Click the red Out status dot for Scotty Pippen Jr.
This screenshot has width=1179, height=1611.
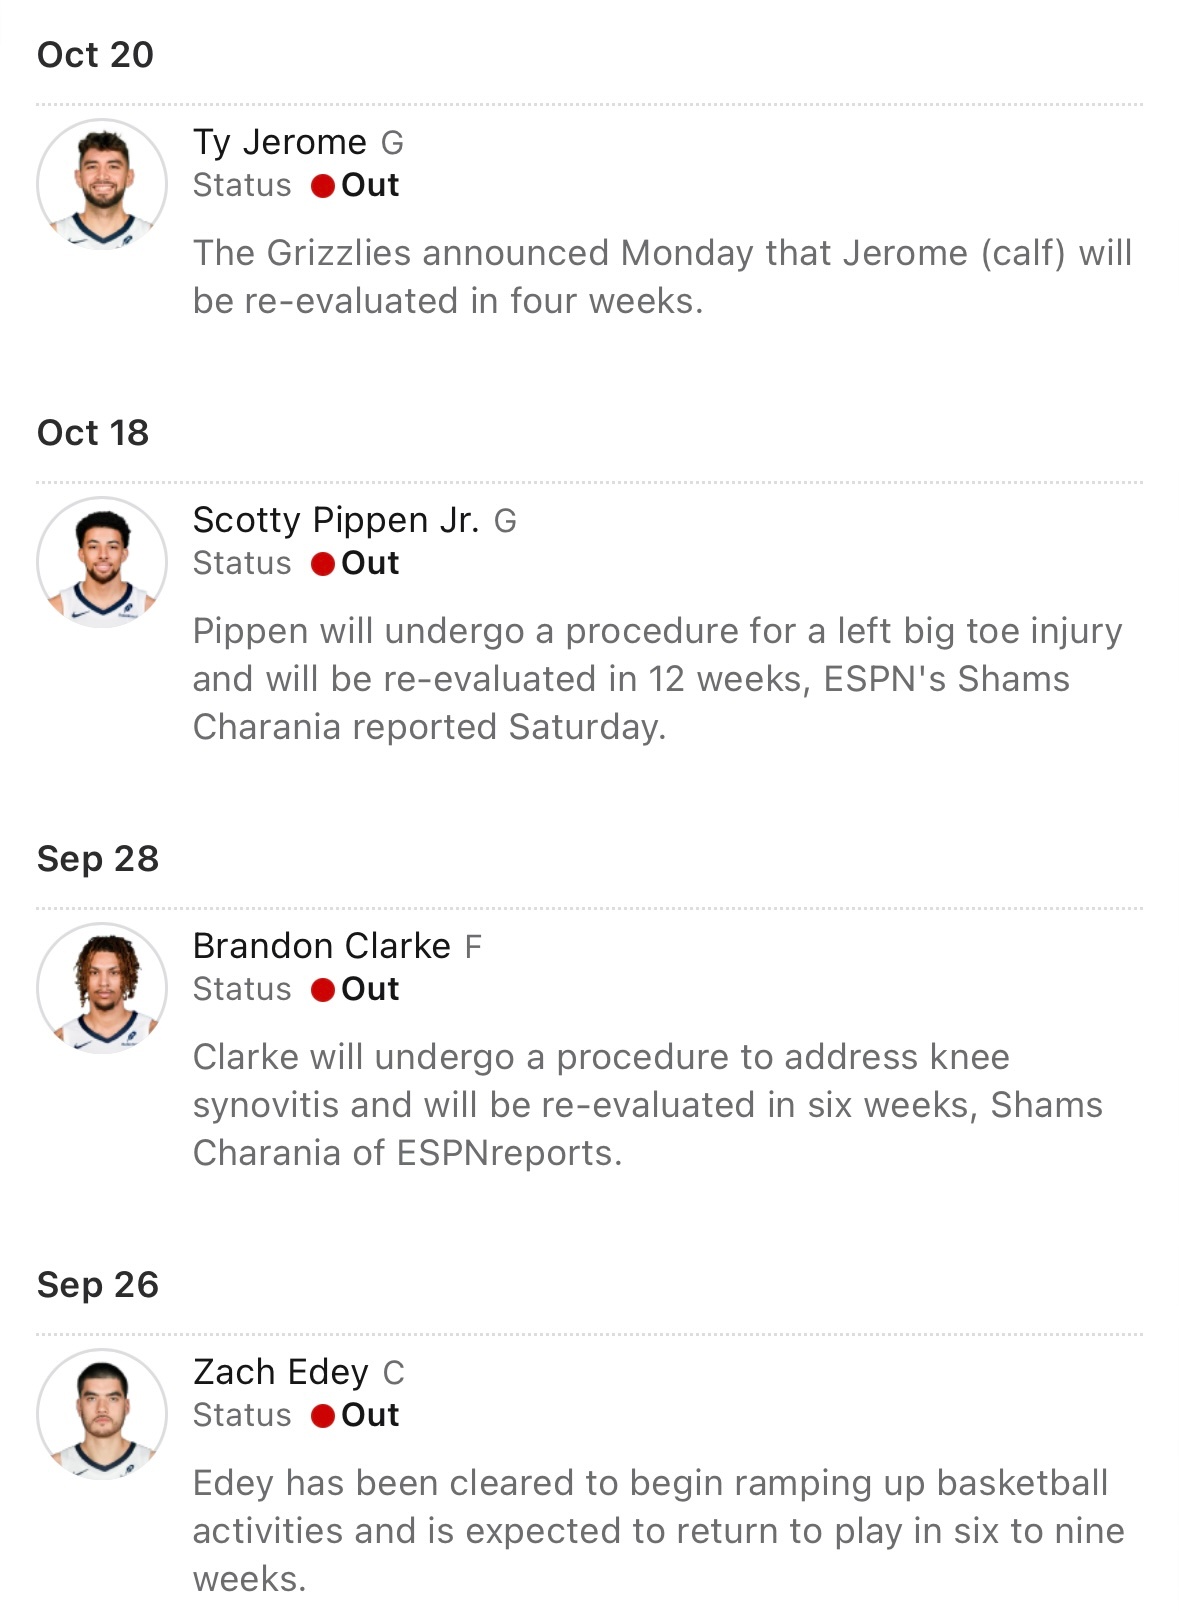322,564
